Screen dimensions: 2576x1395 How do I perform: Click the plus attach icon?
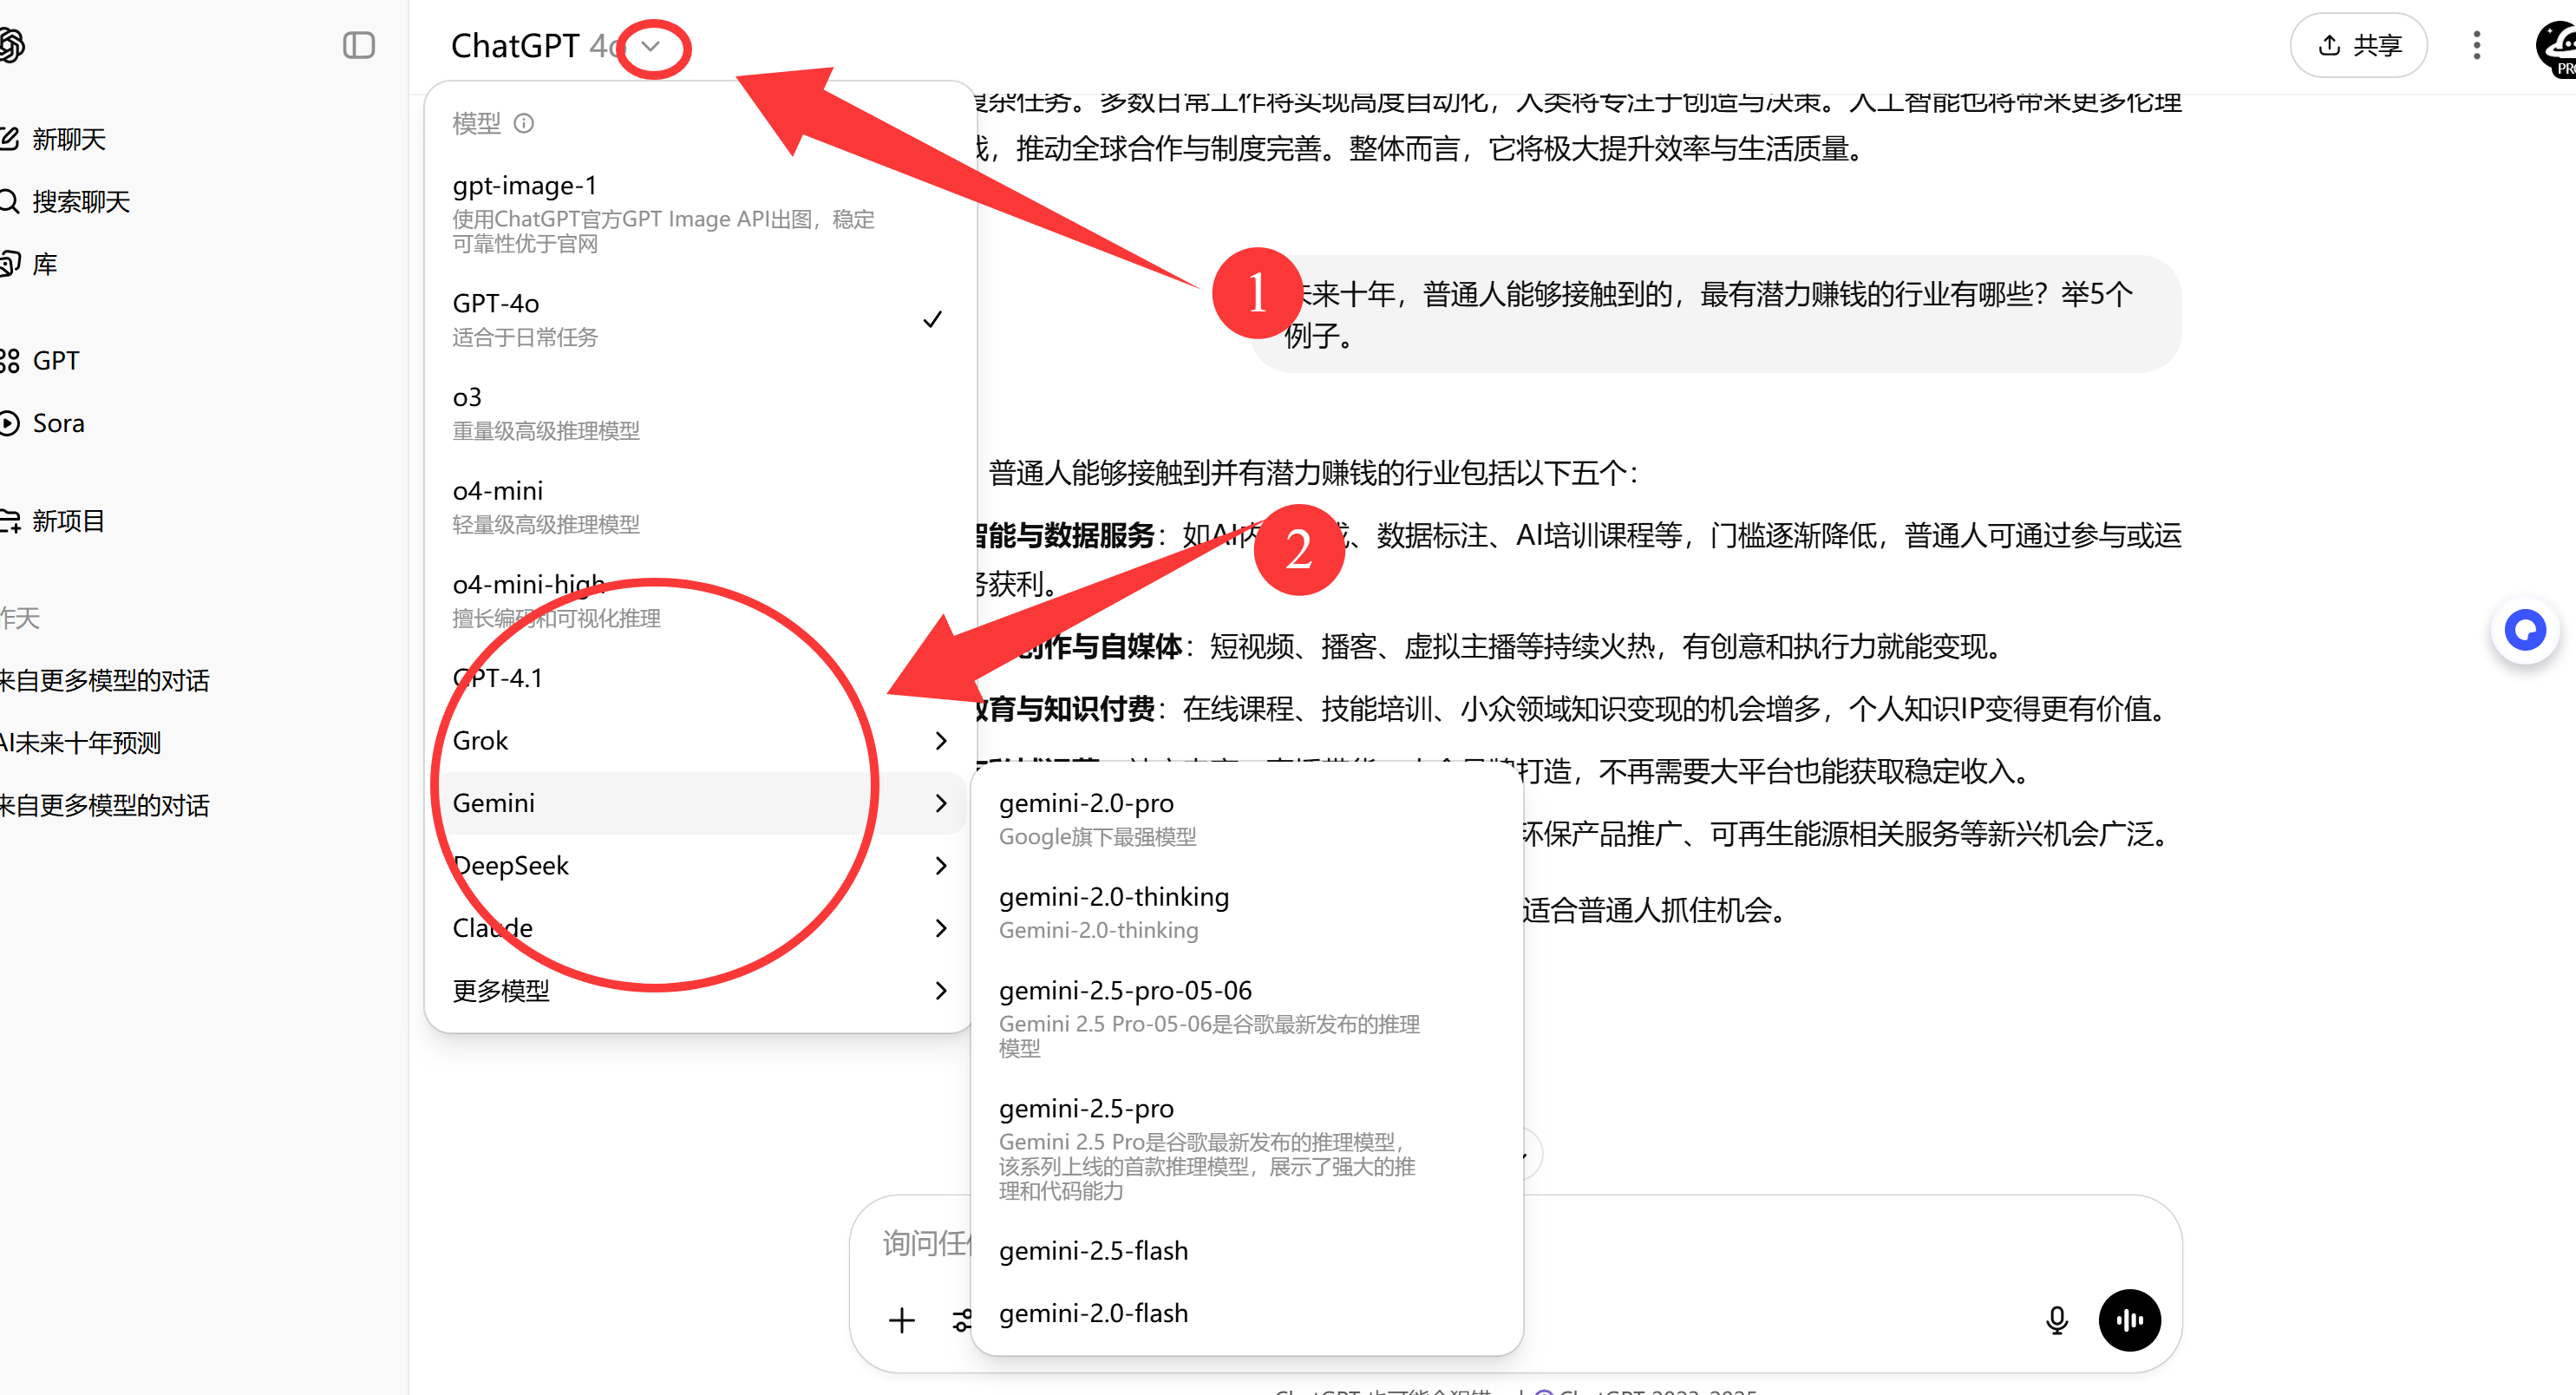point(901,1320)
